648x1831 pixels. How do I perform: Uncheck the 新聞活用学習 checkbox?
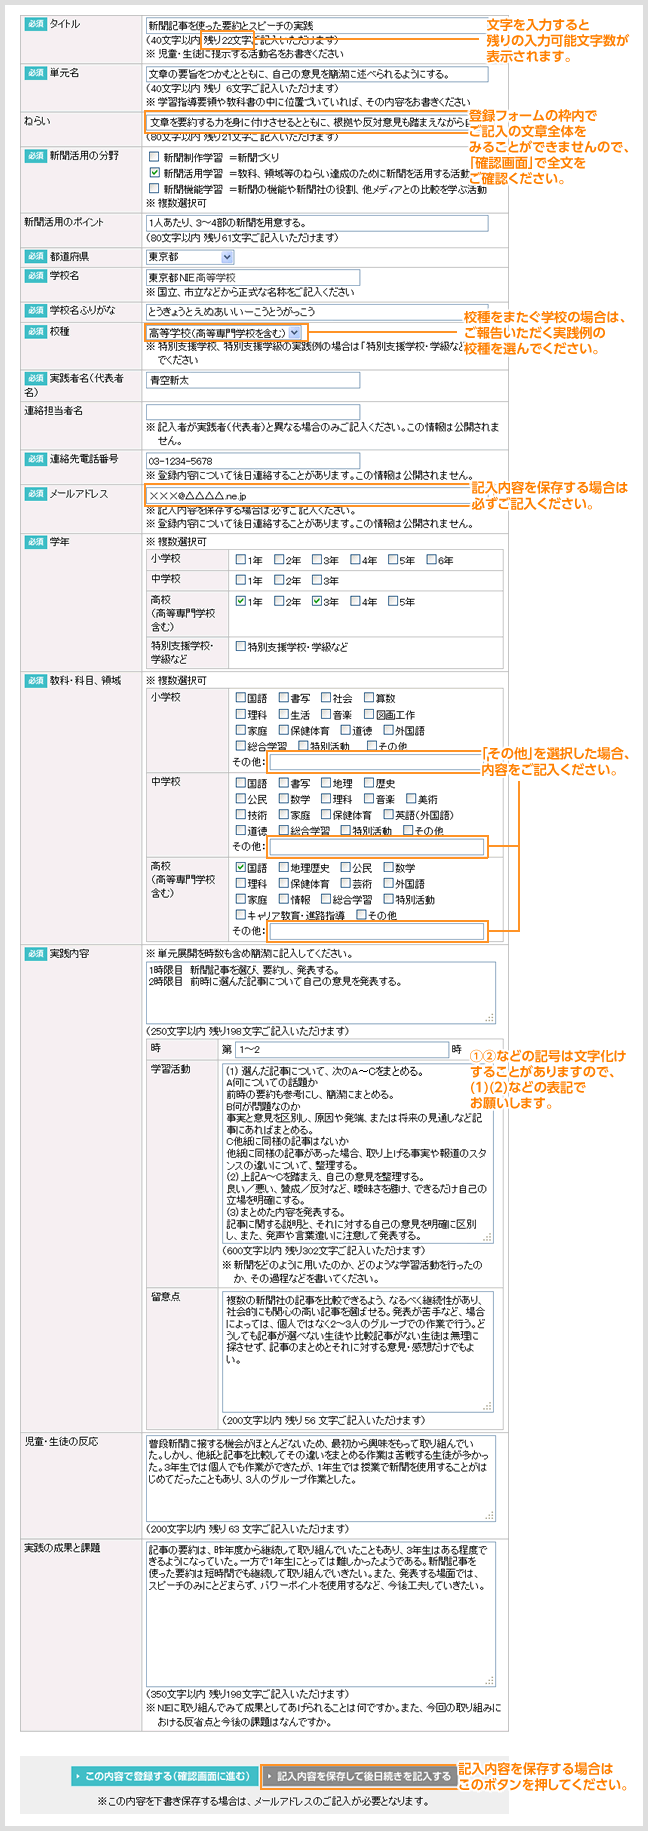coord(154,173)
